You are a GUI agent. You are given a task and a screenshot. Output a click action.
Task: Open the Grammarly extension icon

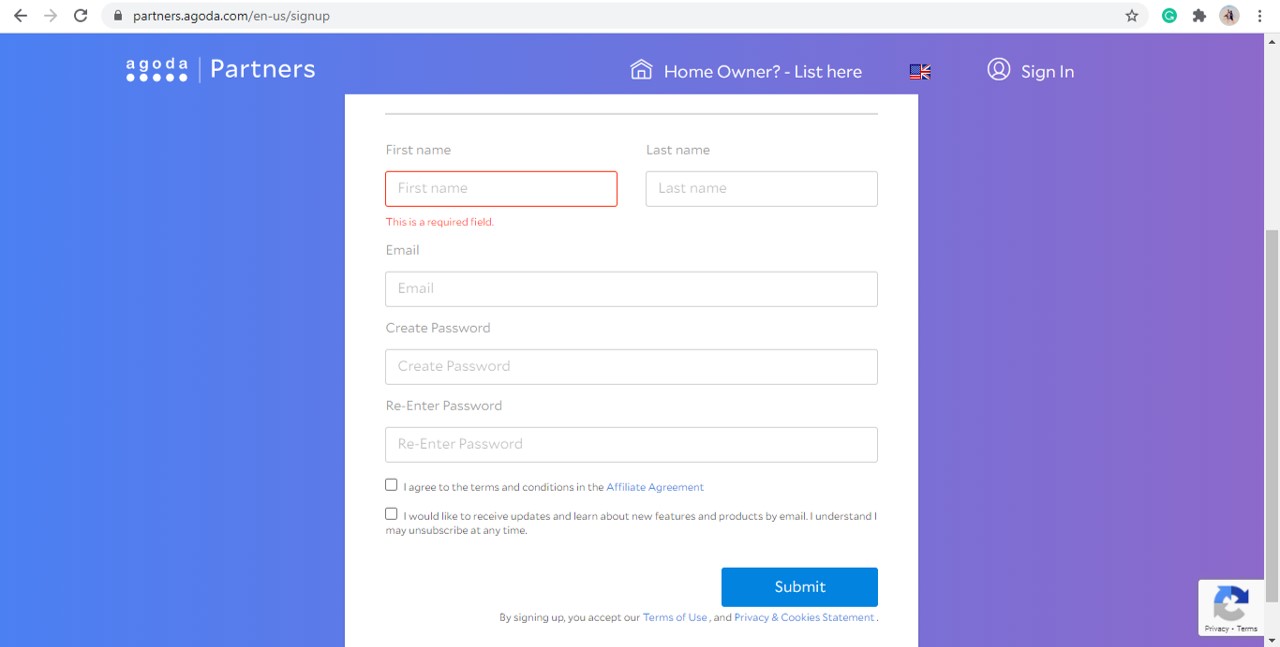1169,16
